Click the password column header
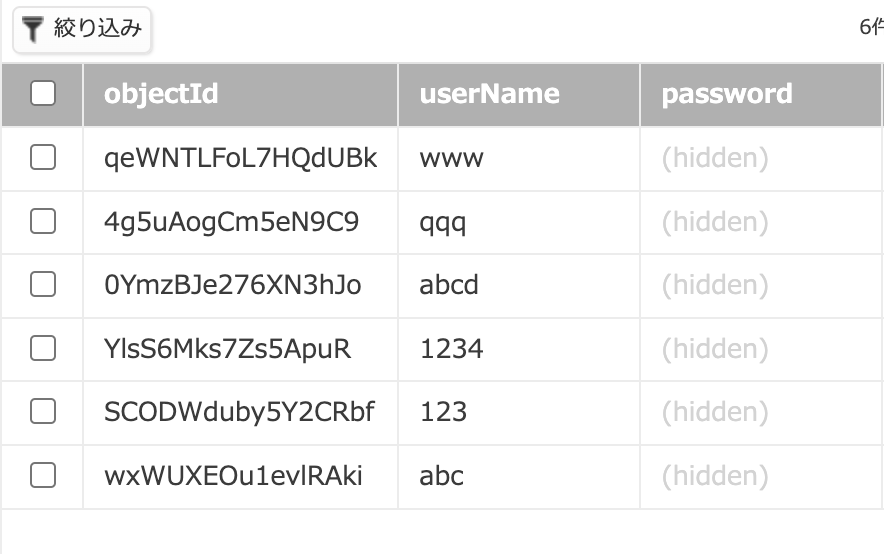Viewport: 884px width, 554px height. point(726,94)
